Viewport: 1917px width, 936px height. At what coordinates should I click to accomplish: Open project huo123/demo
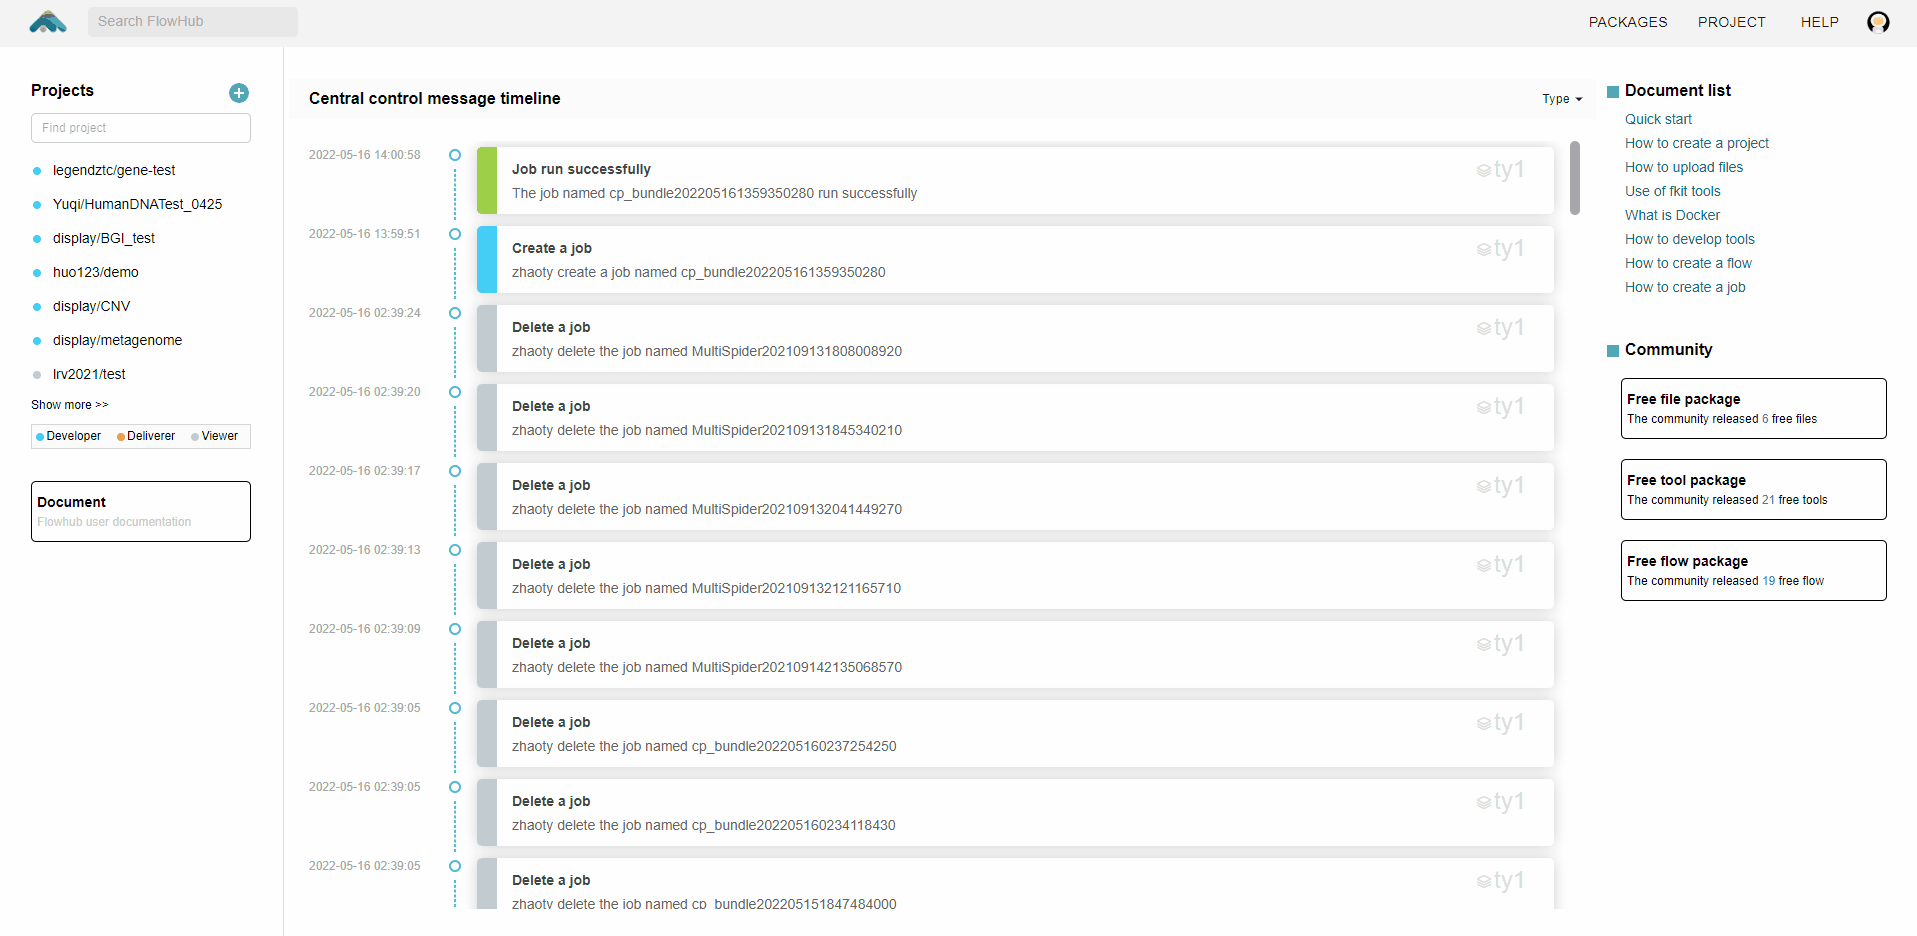pyautogui.click(x=96, y=272)
